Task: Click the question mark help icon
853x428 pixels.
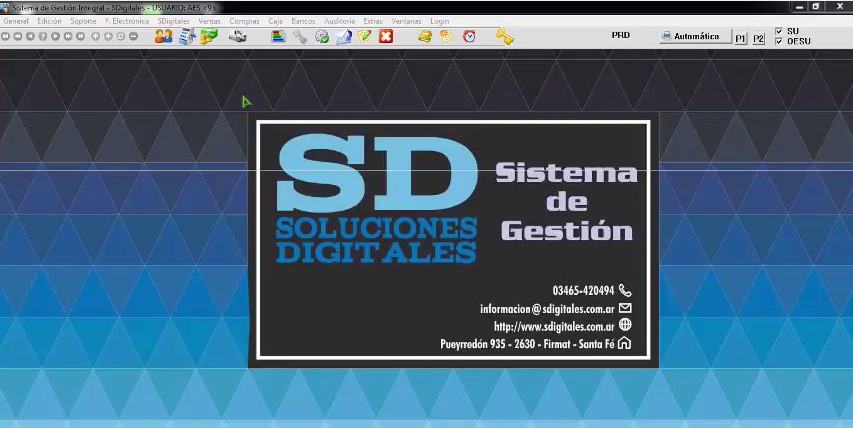Action: (x=43, y=36)
